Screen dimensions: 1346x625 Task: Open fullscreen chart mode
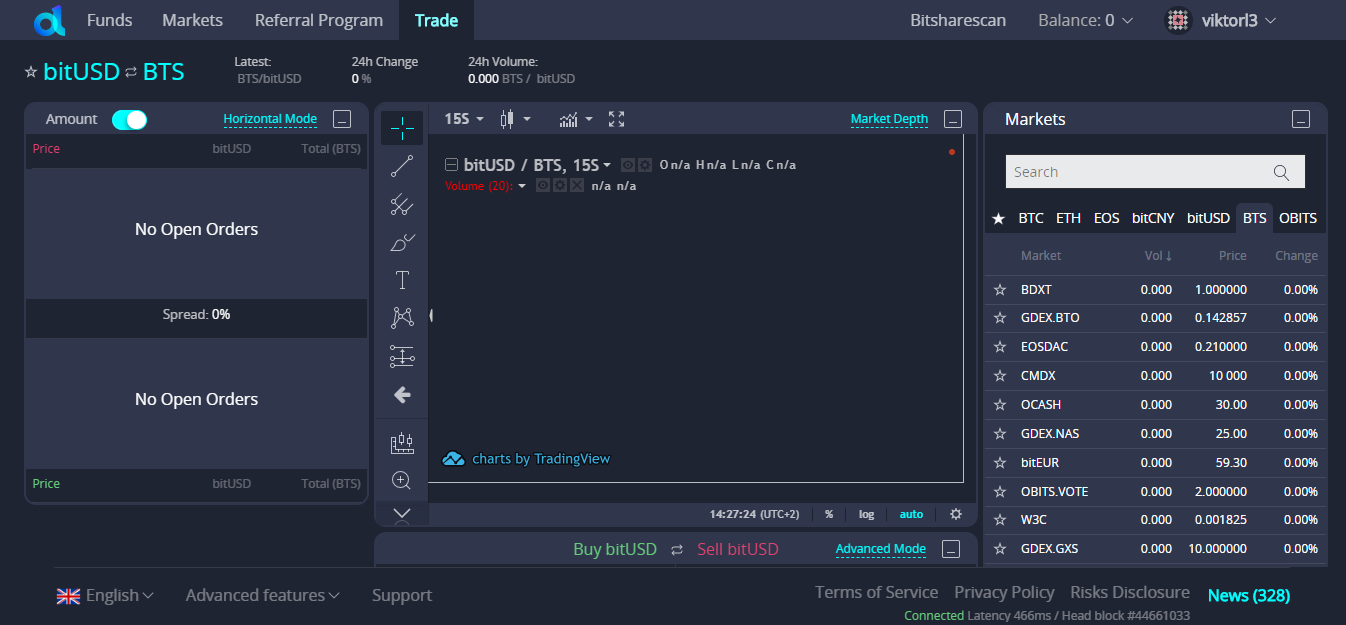(616, 119)
